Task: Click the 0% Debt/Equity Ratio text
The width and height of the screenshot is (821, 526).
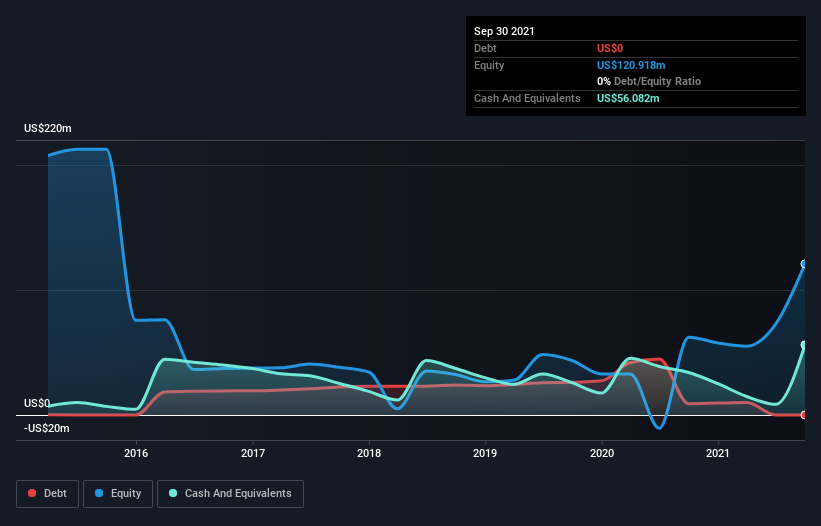Action: [649, 81]
